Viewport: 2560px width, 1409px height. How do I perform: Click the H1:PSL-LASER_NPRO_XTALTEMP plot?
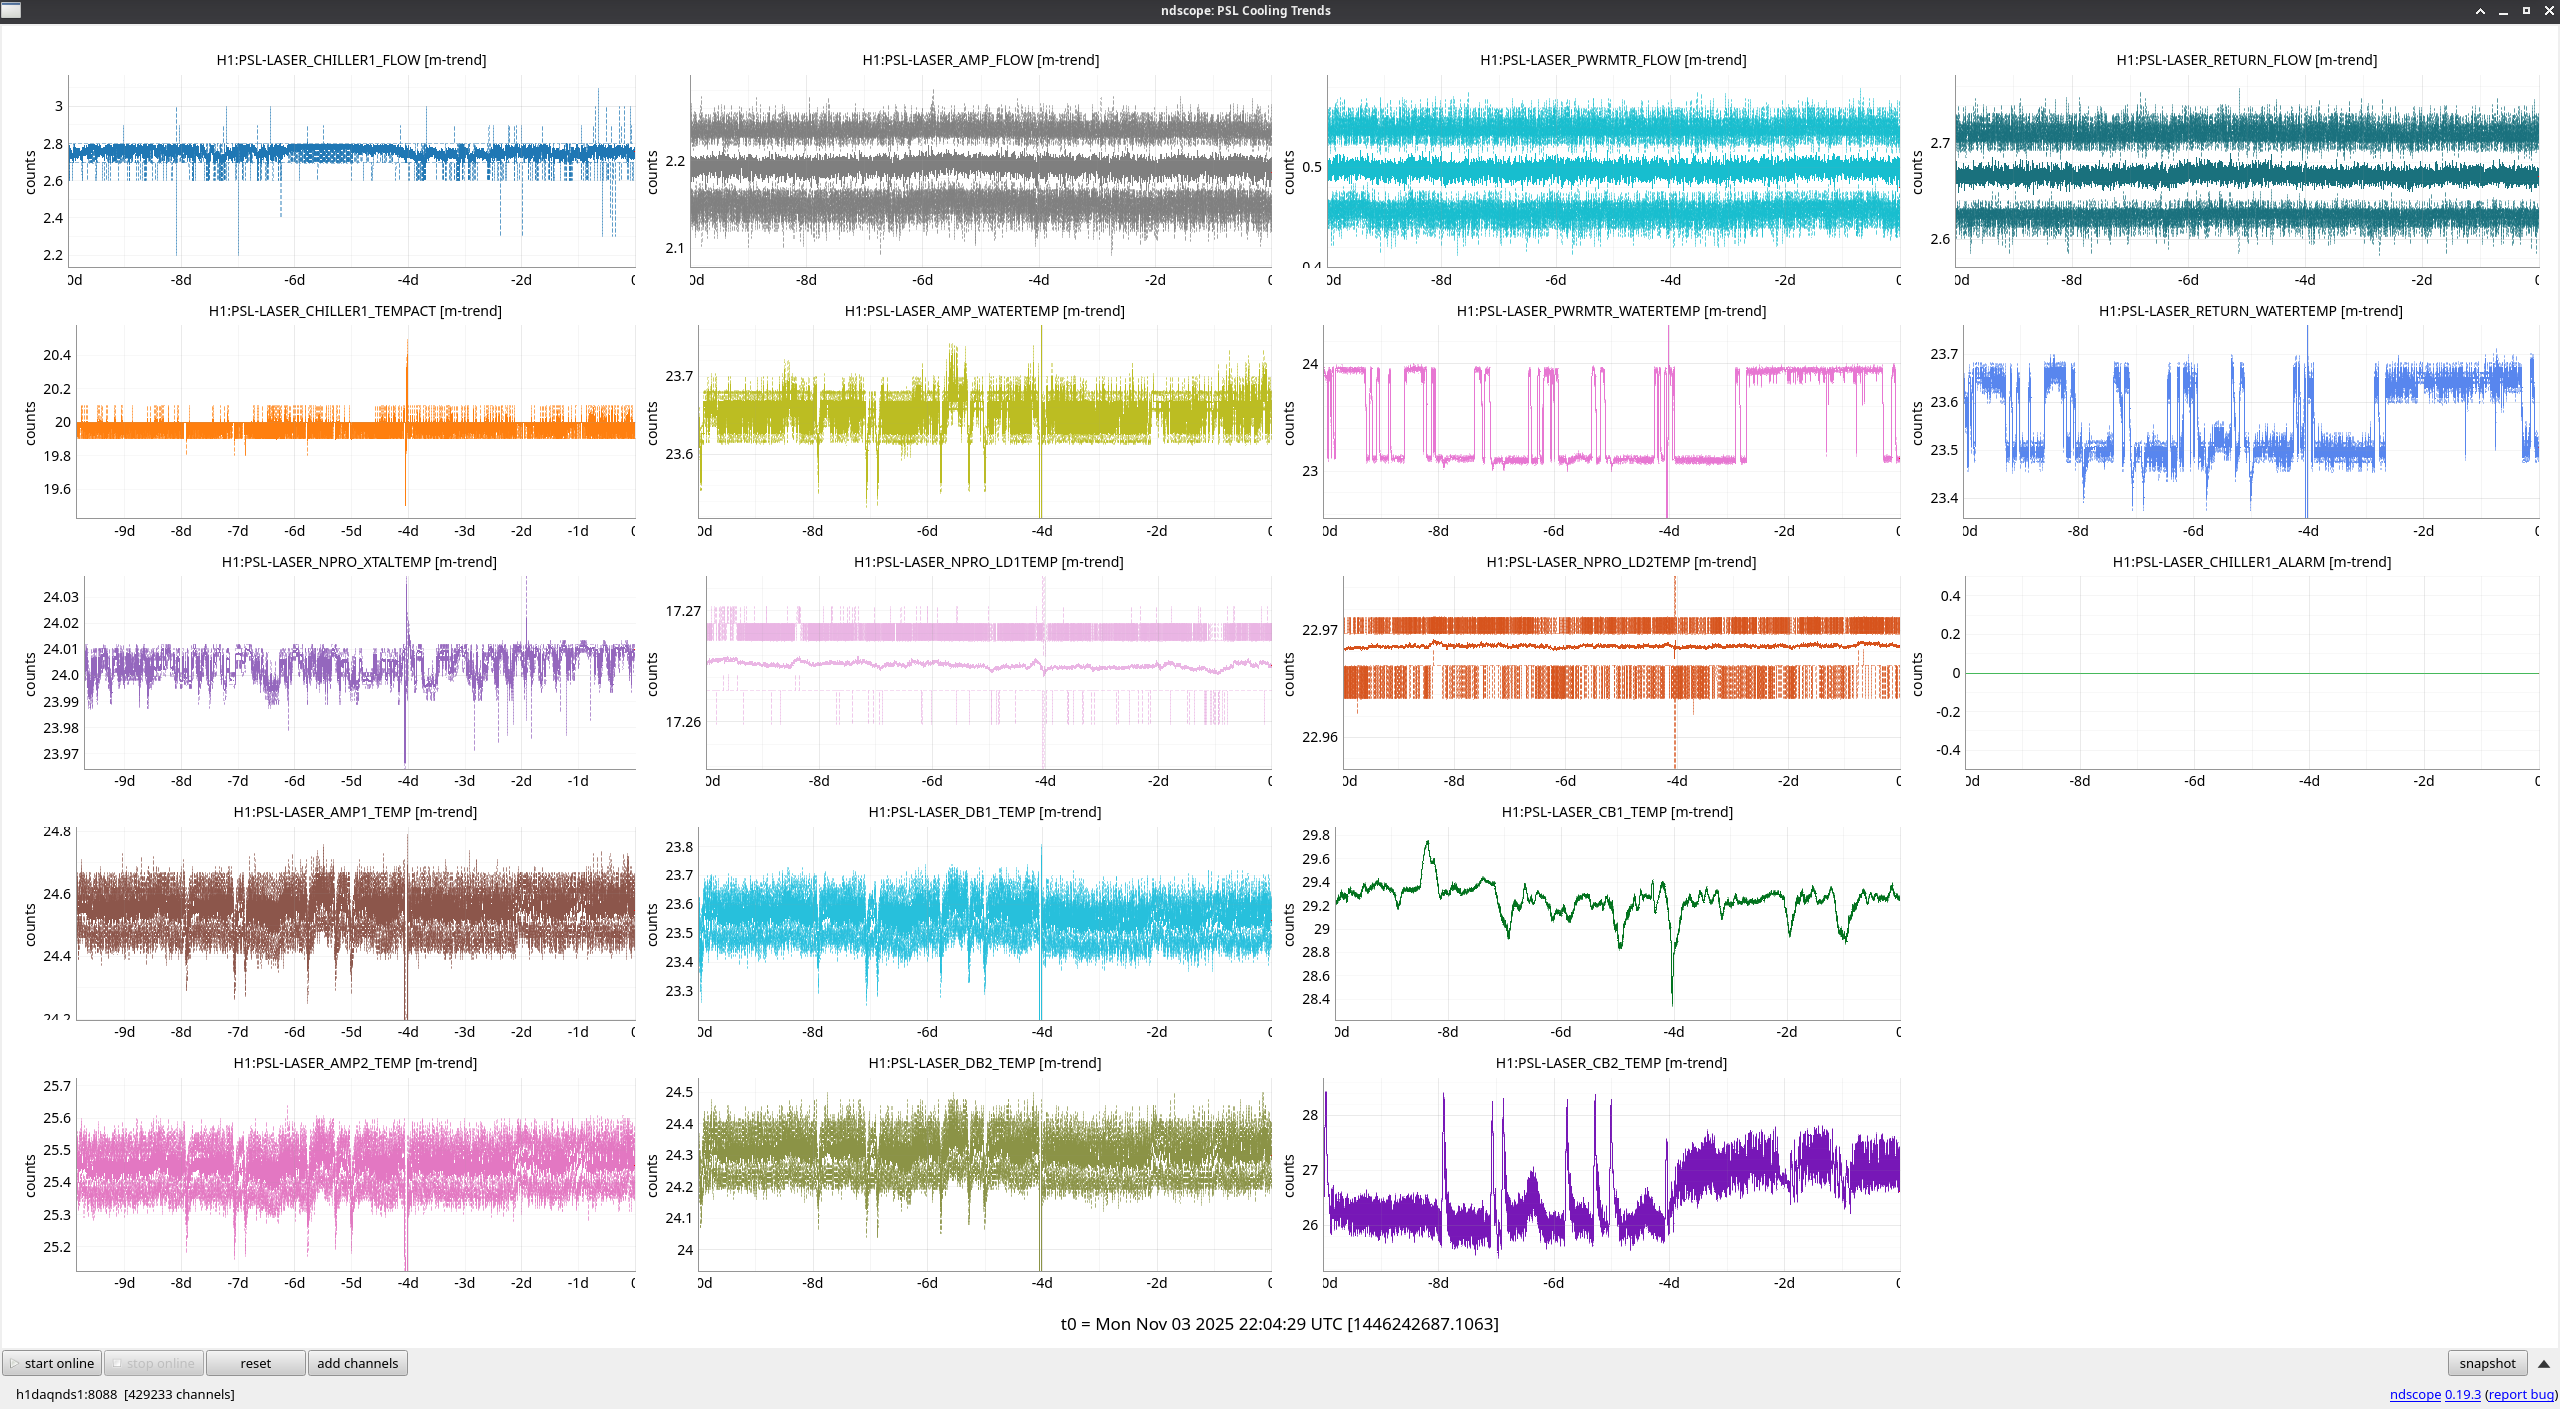click(359, 672)
